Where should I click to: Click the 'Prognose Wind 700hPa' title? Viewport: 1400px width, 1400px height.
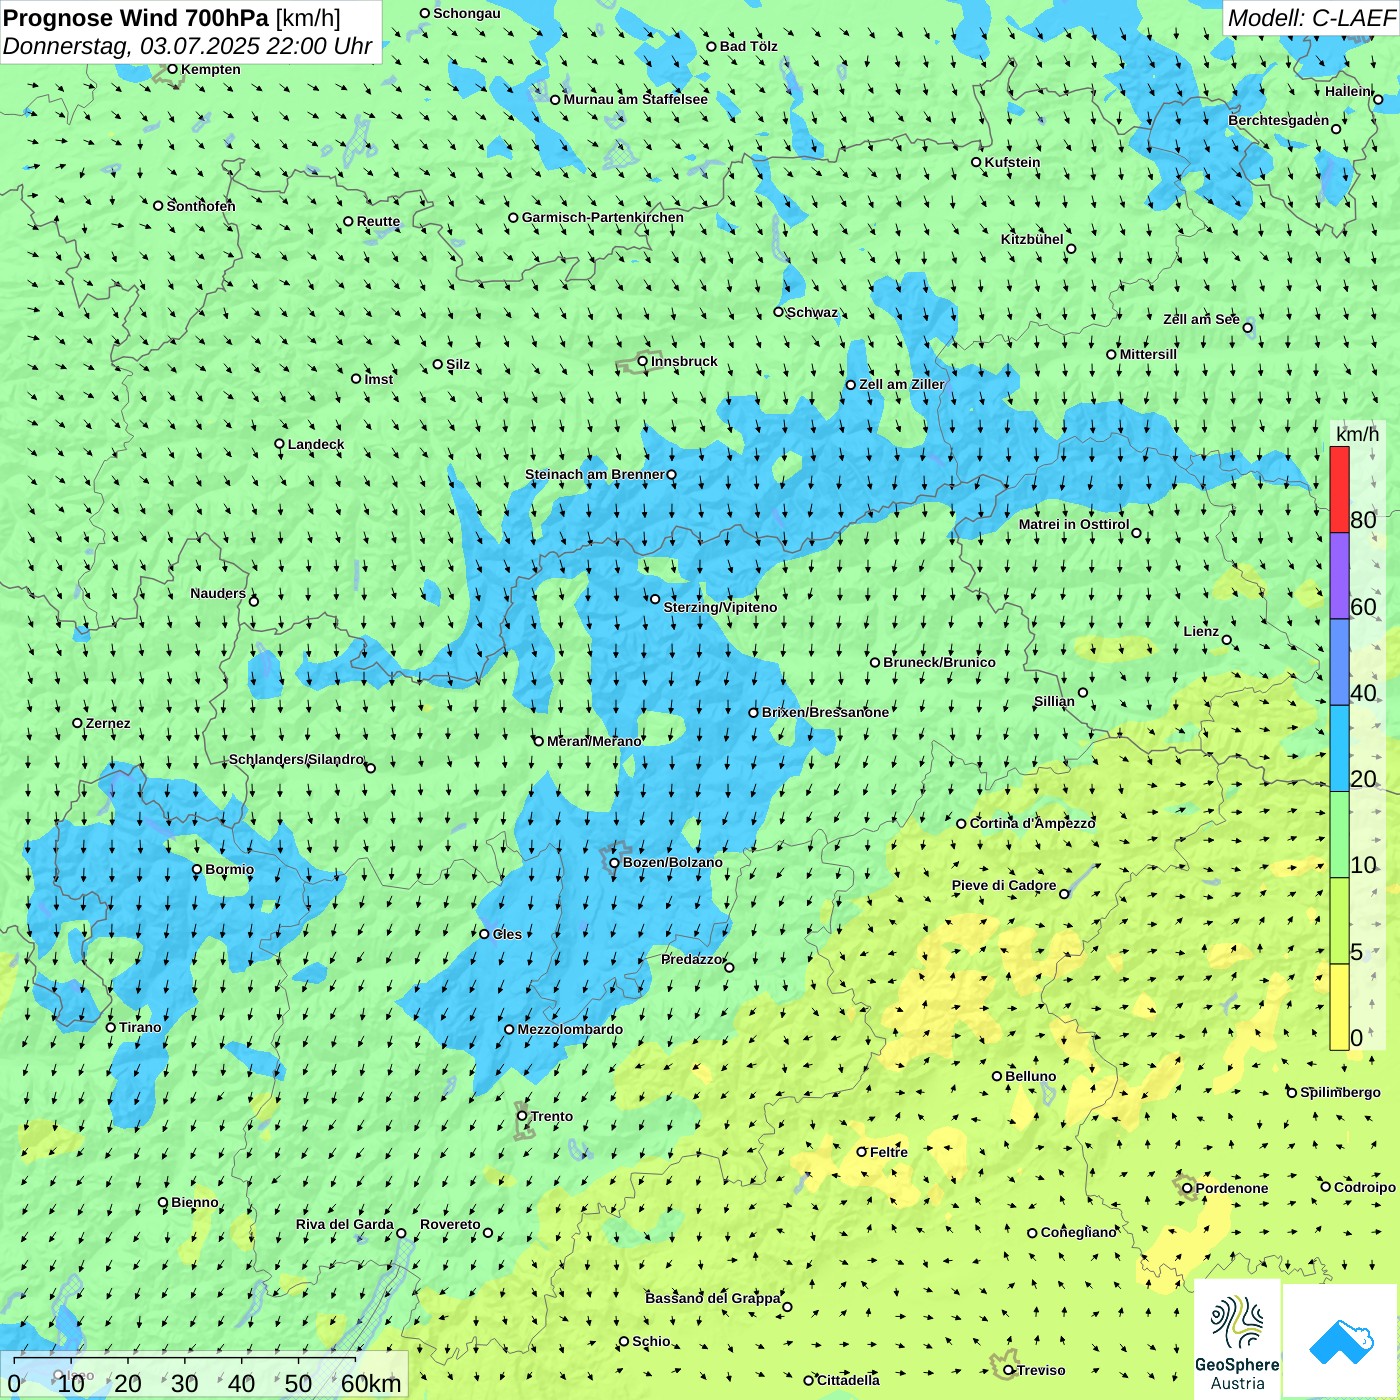[x=136, y=18]
